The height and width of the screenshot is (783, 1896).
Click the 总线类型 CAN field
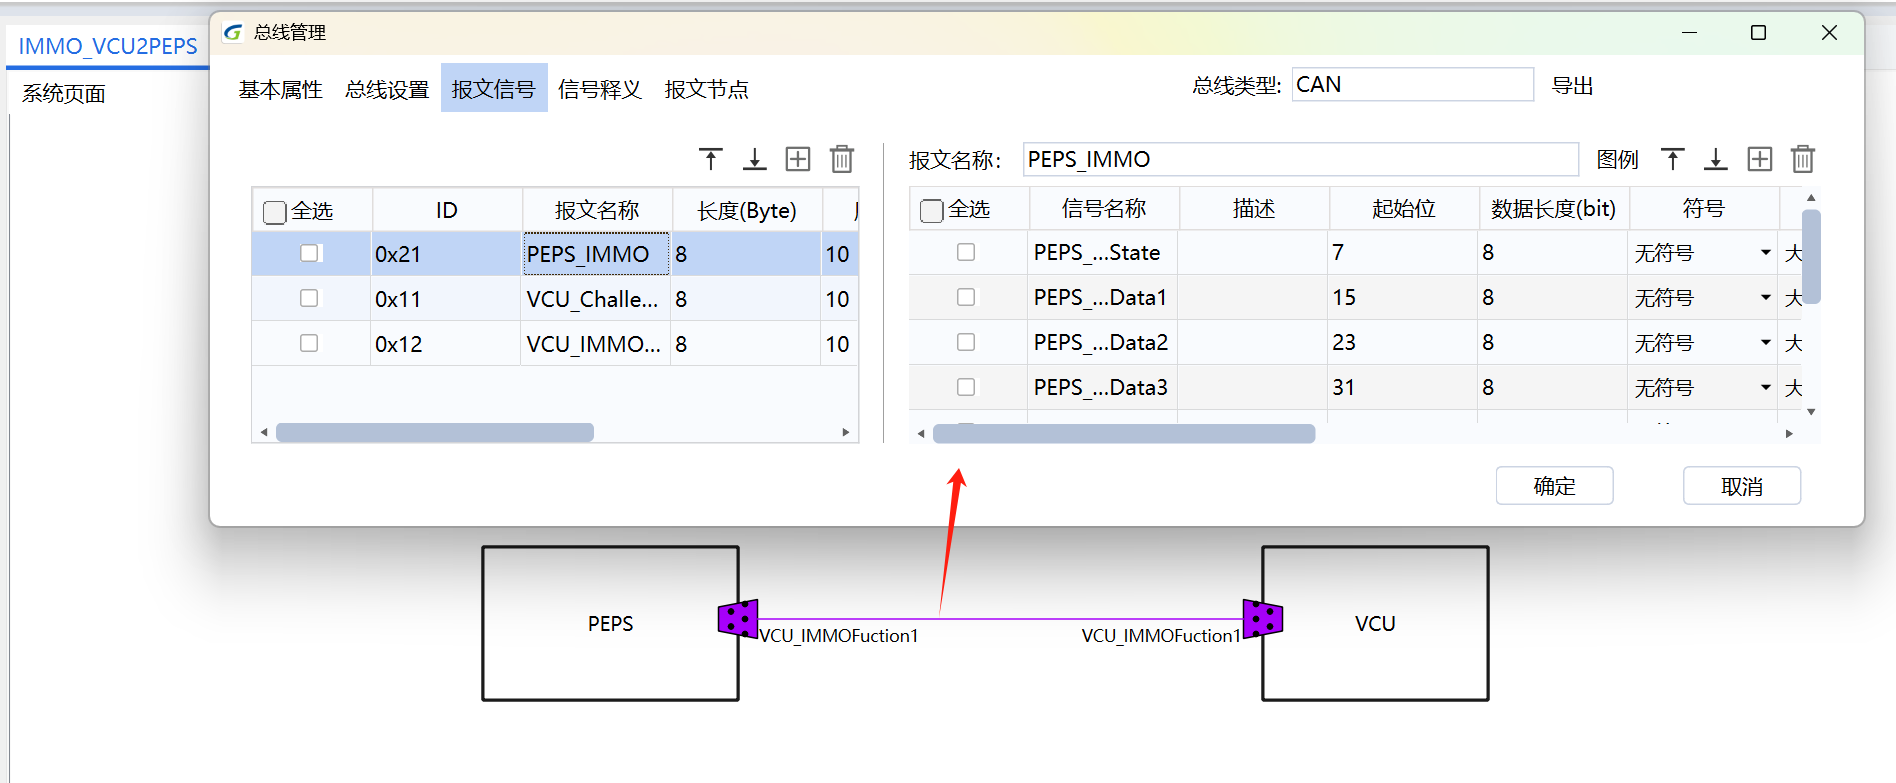click(1412, 84)
